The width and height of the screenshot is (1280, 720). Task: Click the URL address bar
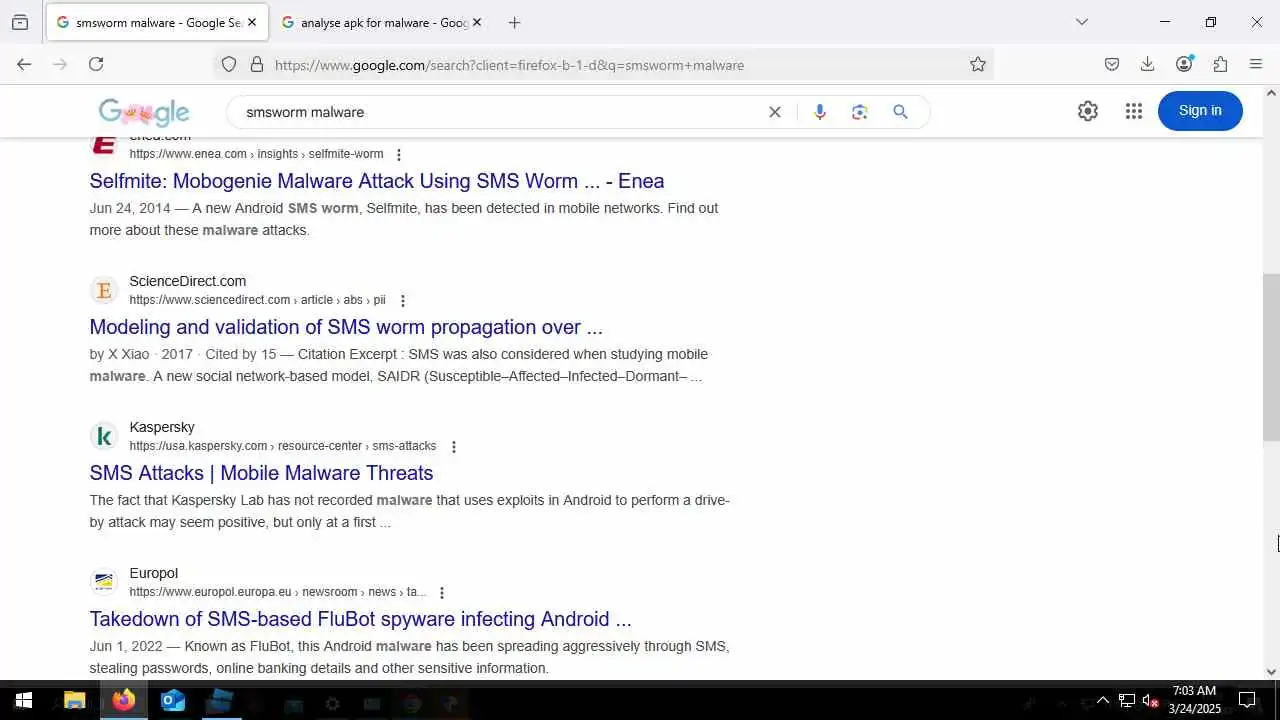[605, 64]
